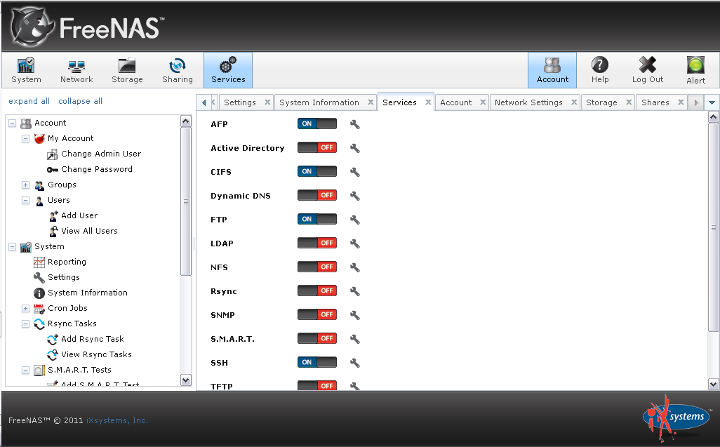Turn on the Active Directory switch
This screenshot has height=447, width=720.
317,147
